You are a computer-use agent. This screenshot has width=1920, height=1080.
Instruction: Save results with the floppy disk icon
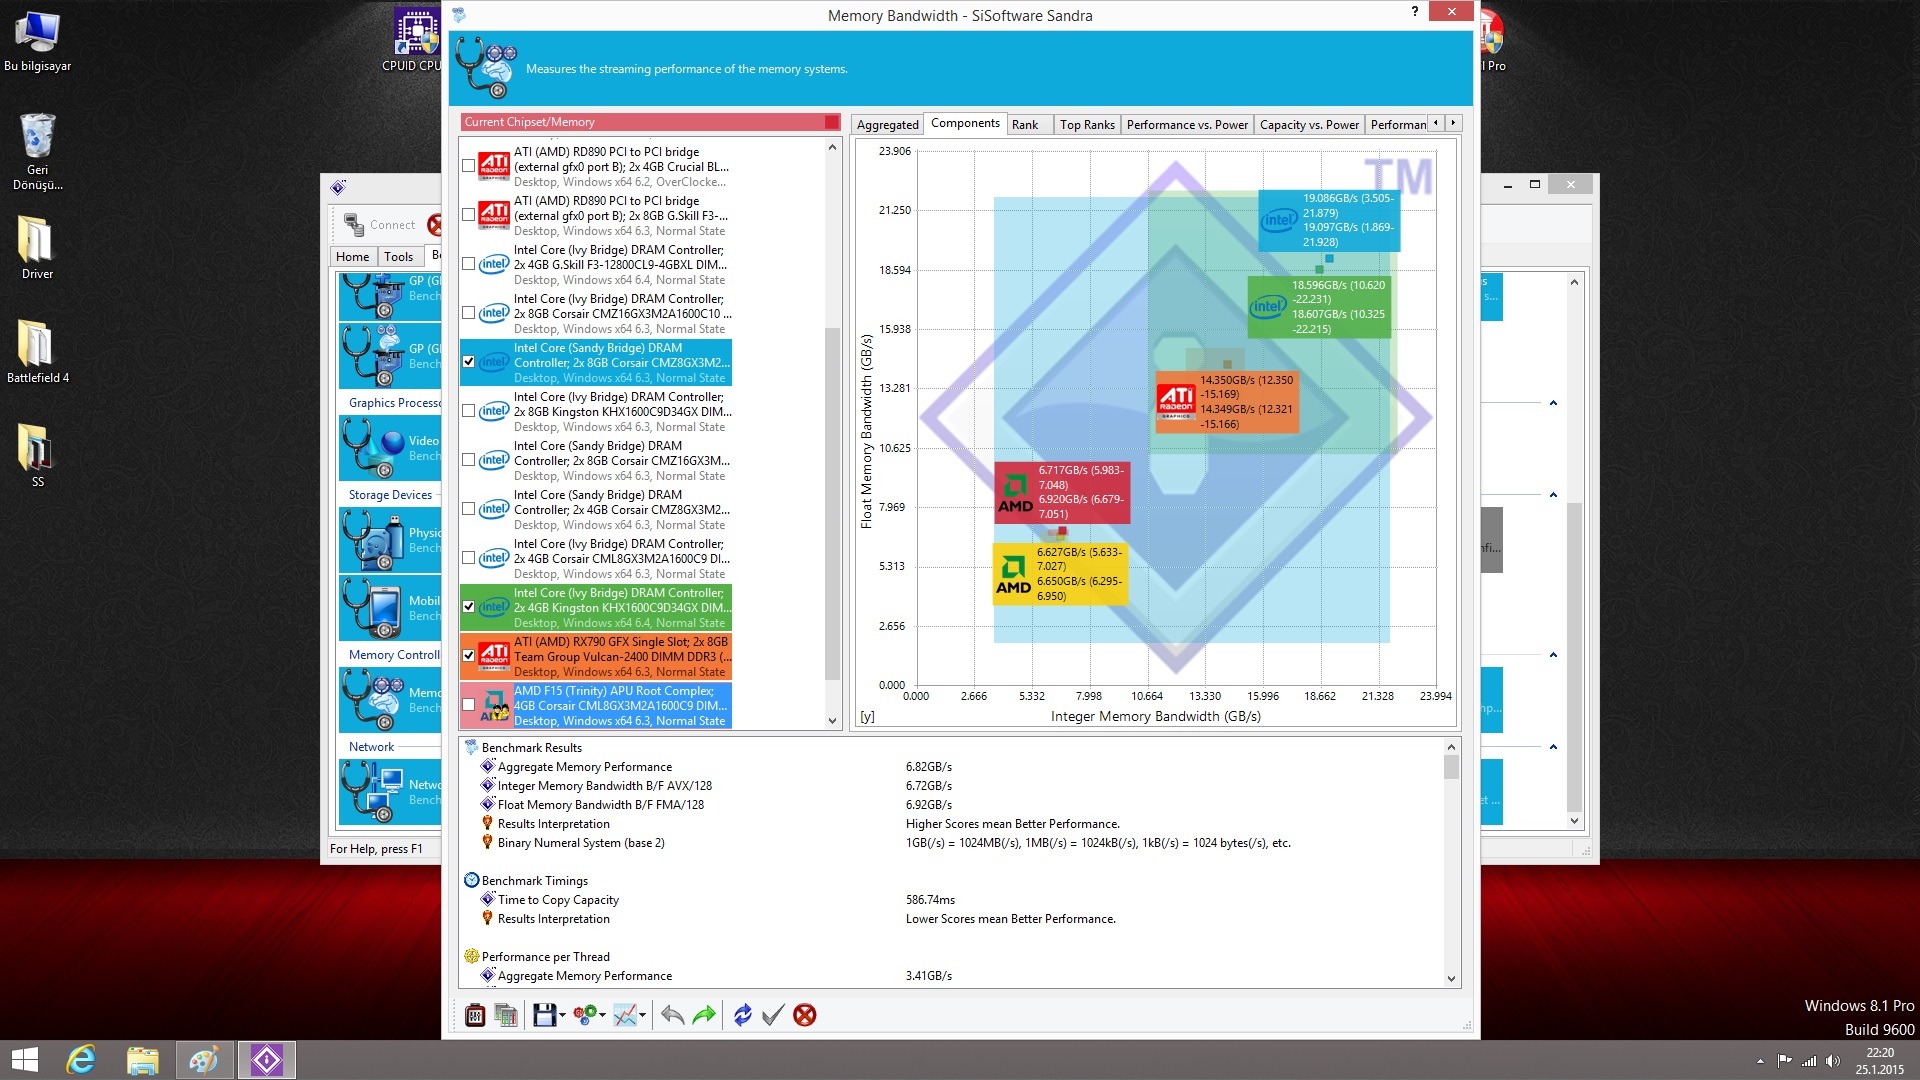click(x=544, y=1015)
